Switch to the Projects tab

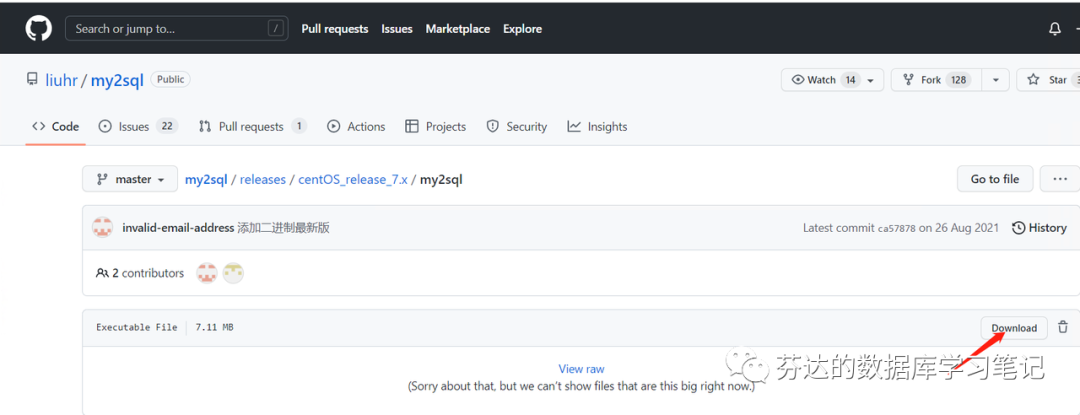click(x=435, y=127)
